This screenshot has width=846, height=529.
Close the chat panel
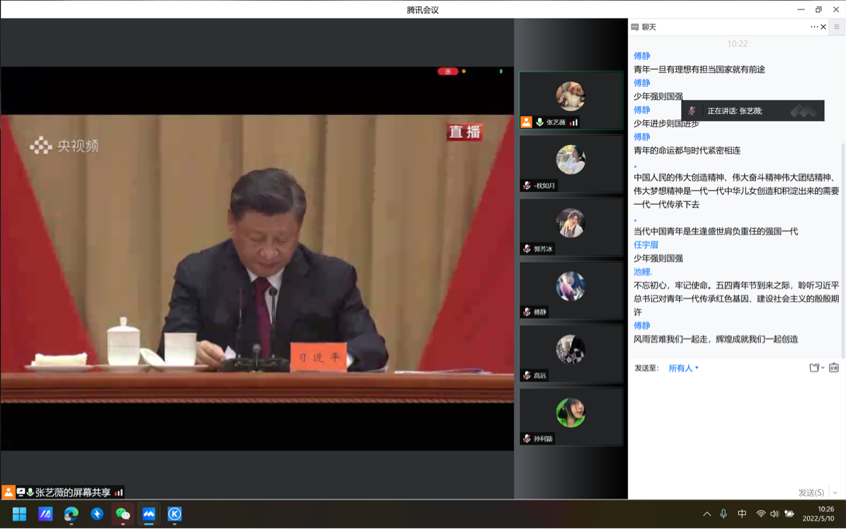pyautogui.click(x=824, y=27)
